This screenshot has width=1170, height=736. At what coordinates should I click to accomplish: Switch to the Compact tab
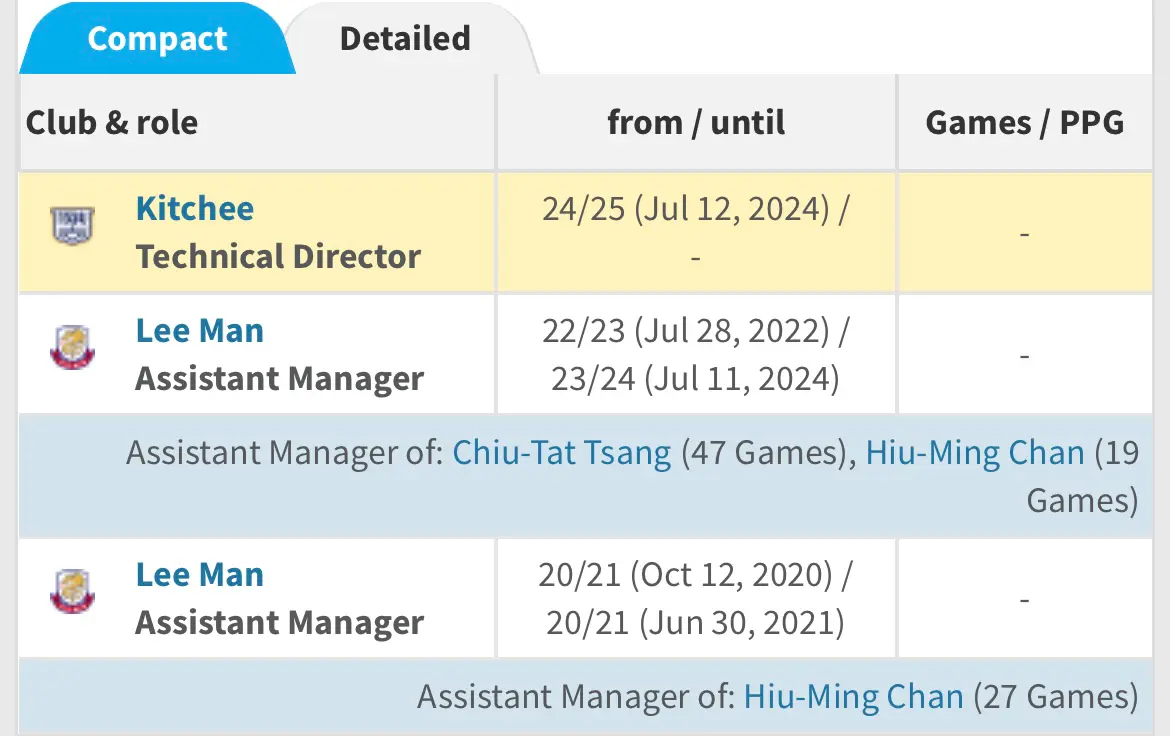coord(157,39)
